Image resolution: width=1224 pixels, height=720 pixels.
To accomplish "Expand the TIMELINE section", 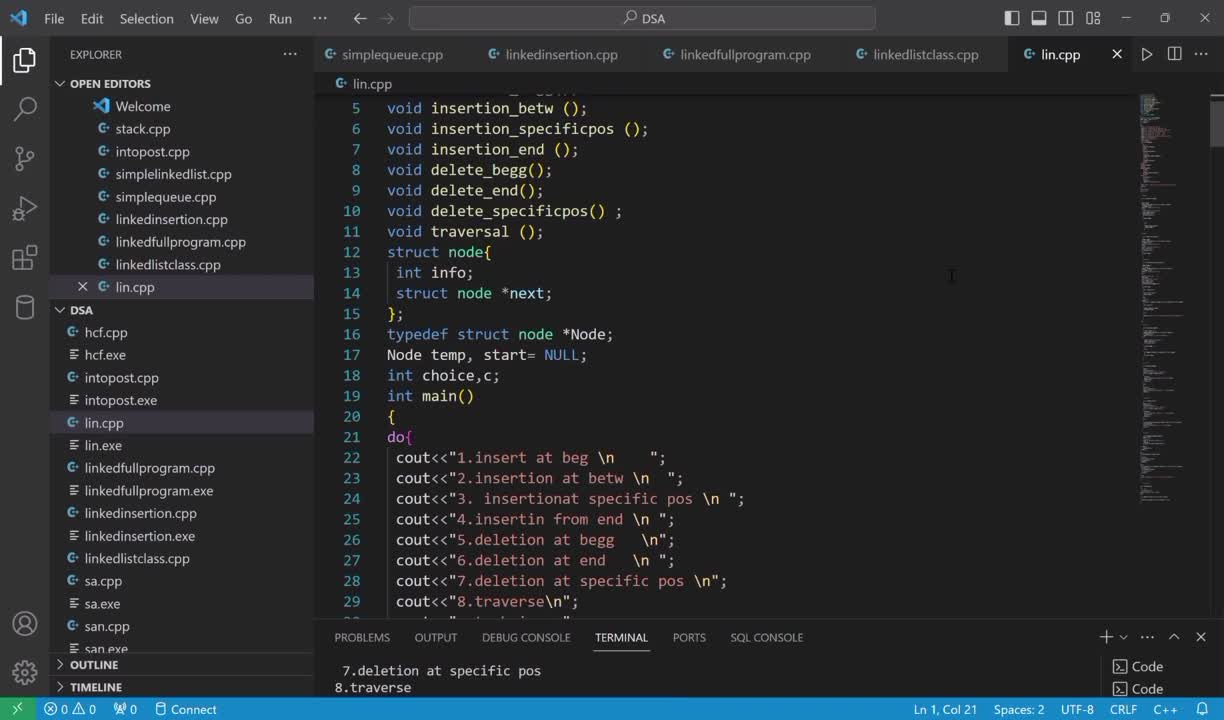I will point(95,687).
